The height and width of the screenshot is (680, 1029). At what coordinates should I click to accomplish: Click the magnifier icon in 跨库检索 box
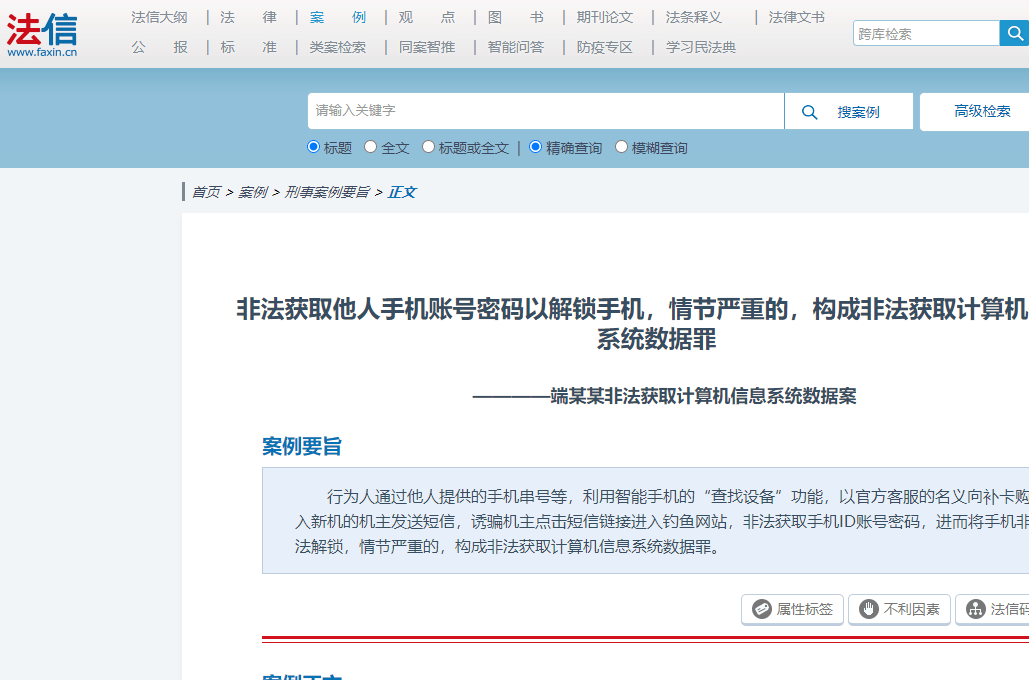[1015, 32]
